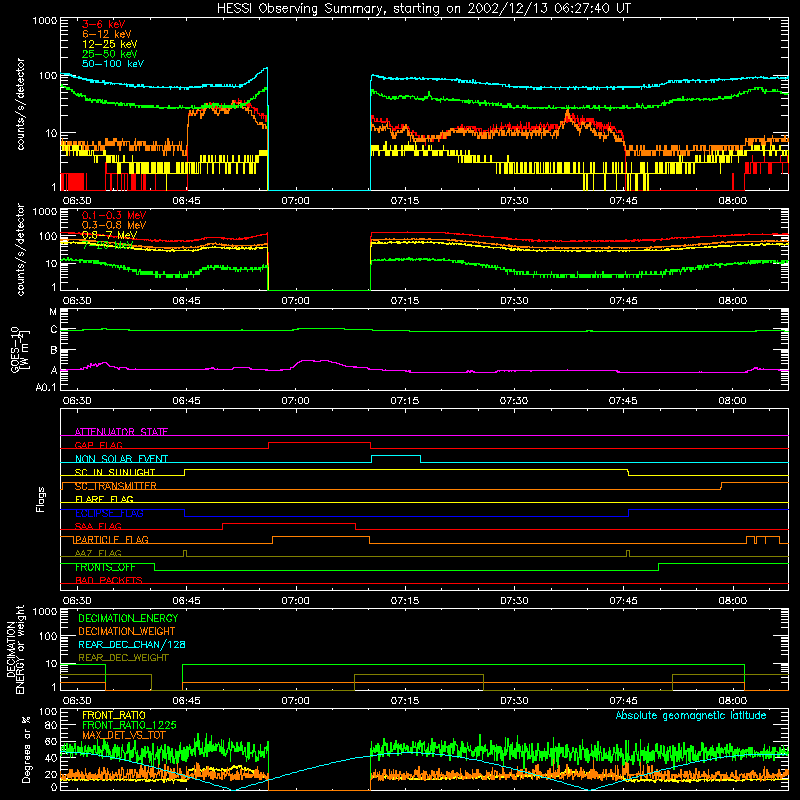Pick the 50-100 keV legend label
800x800 pixels.
click(x=113, y=64)
